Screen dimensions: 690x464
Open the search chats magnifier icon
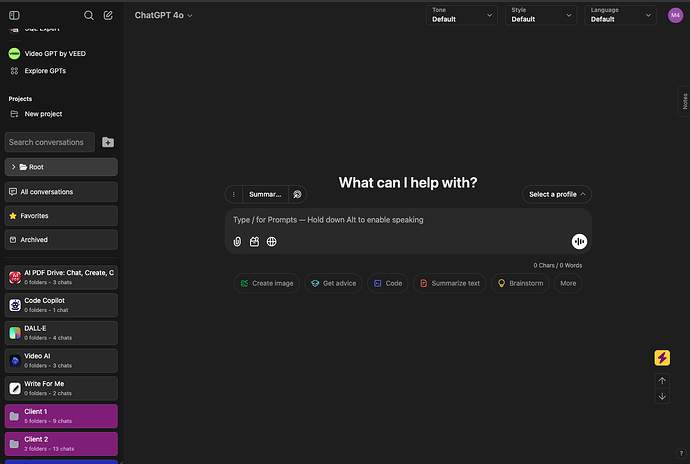[88, 15]
